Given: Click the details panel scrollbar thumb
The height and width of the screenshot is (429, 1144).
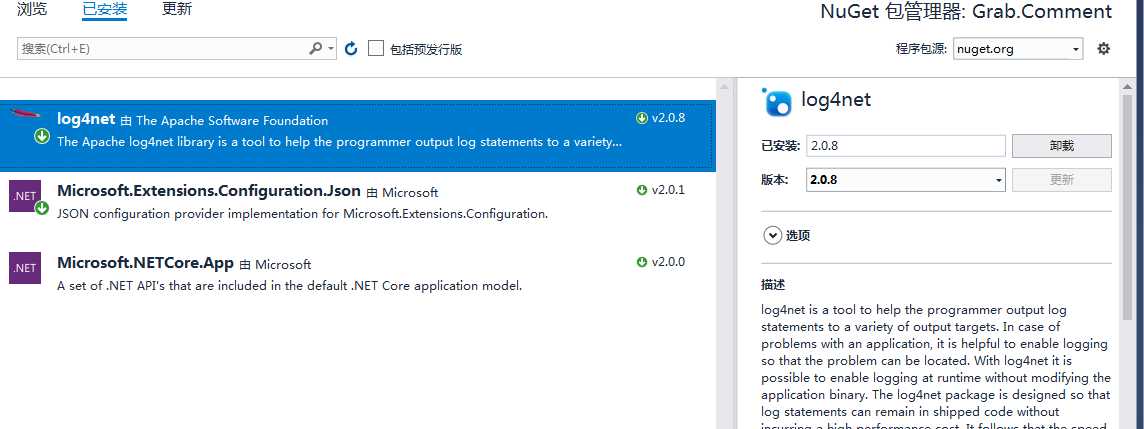Looking at the screenshot, I should tap(1127, 208).
